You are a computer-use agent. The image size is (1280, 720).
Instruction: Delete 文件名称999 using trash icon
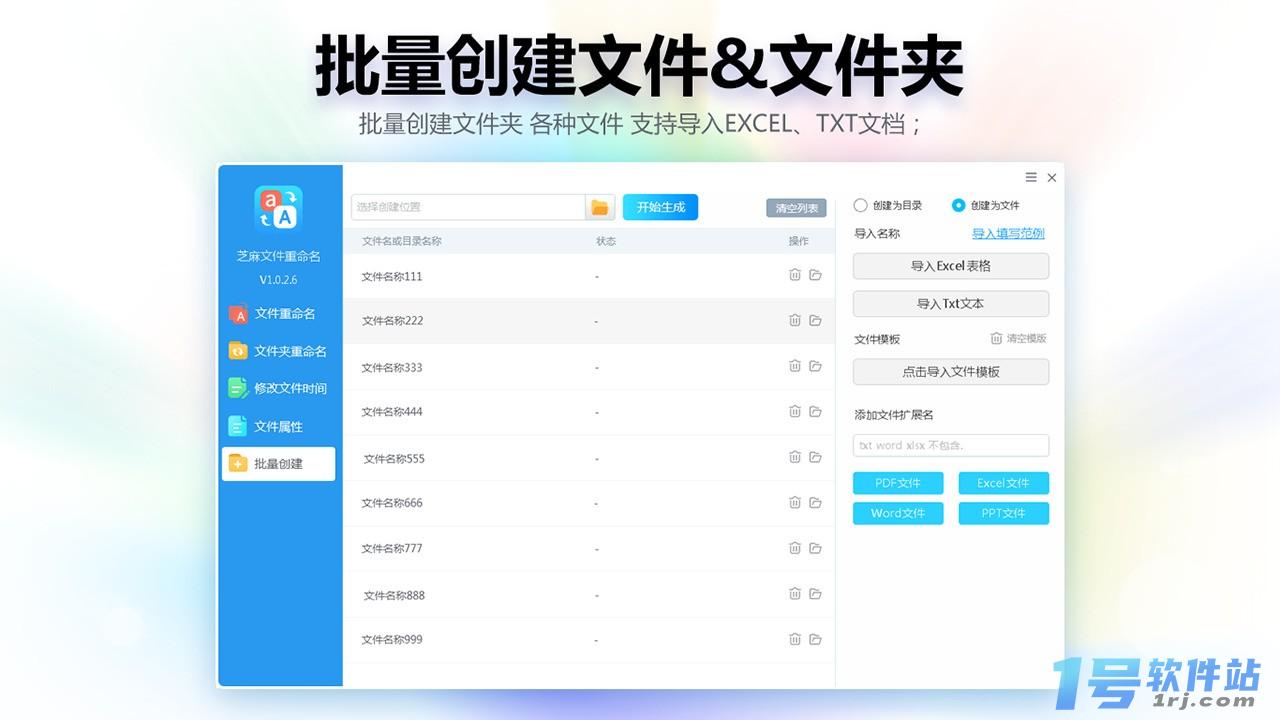coord(795,639)
